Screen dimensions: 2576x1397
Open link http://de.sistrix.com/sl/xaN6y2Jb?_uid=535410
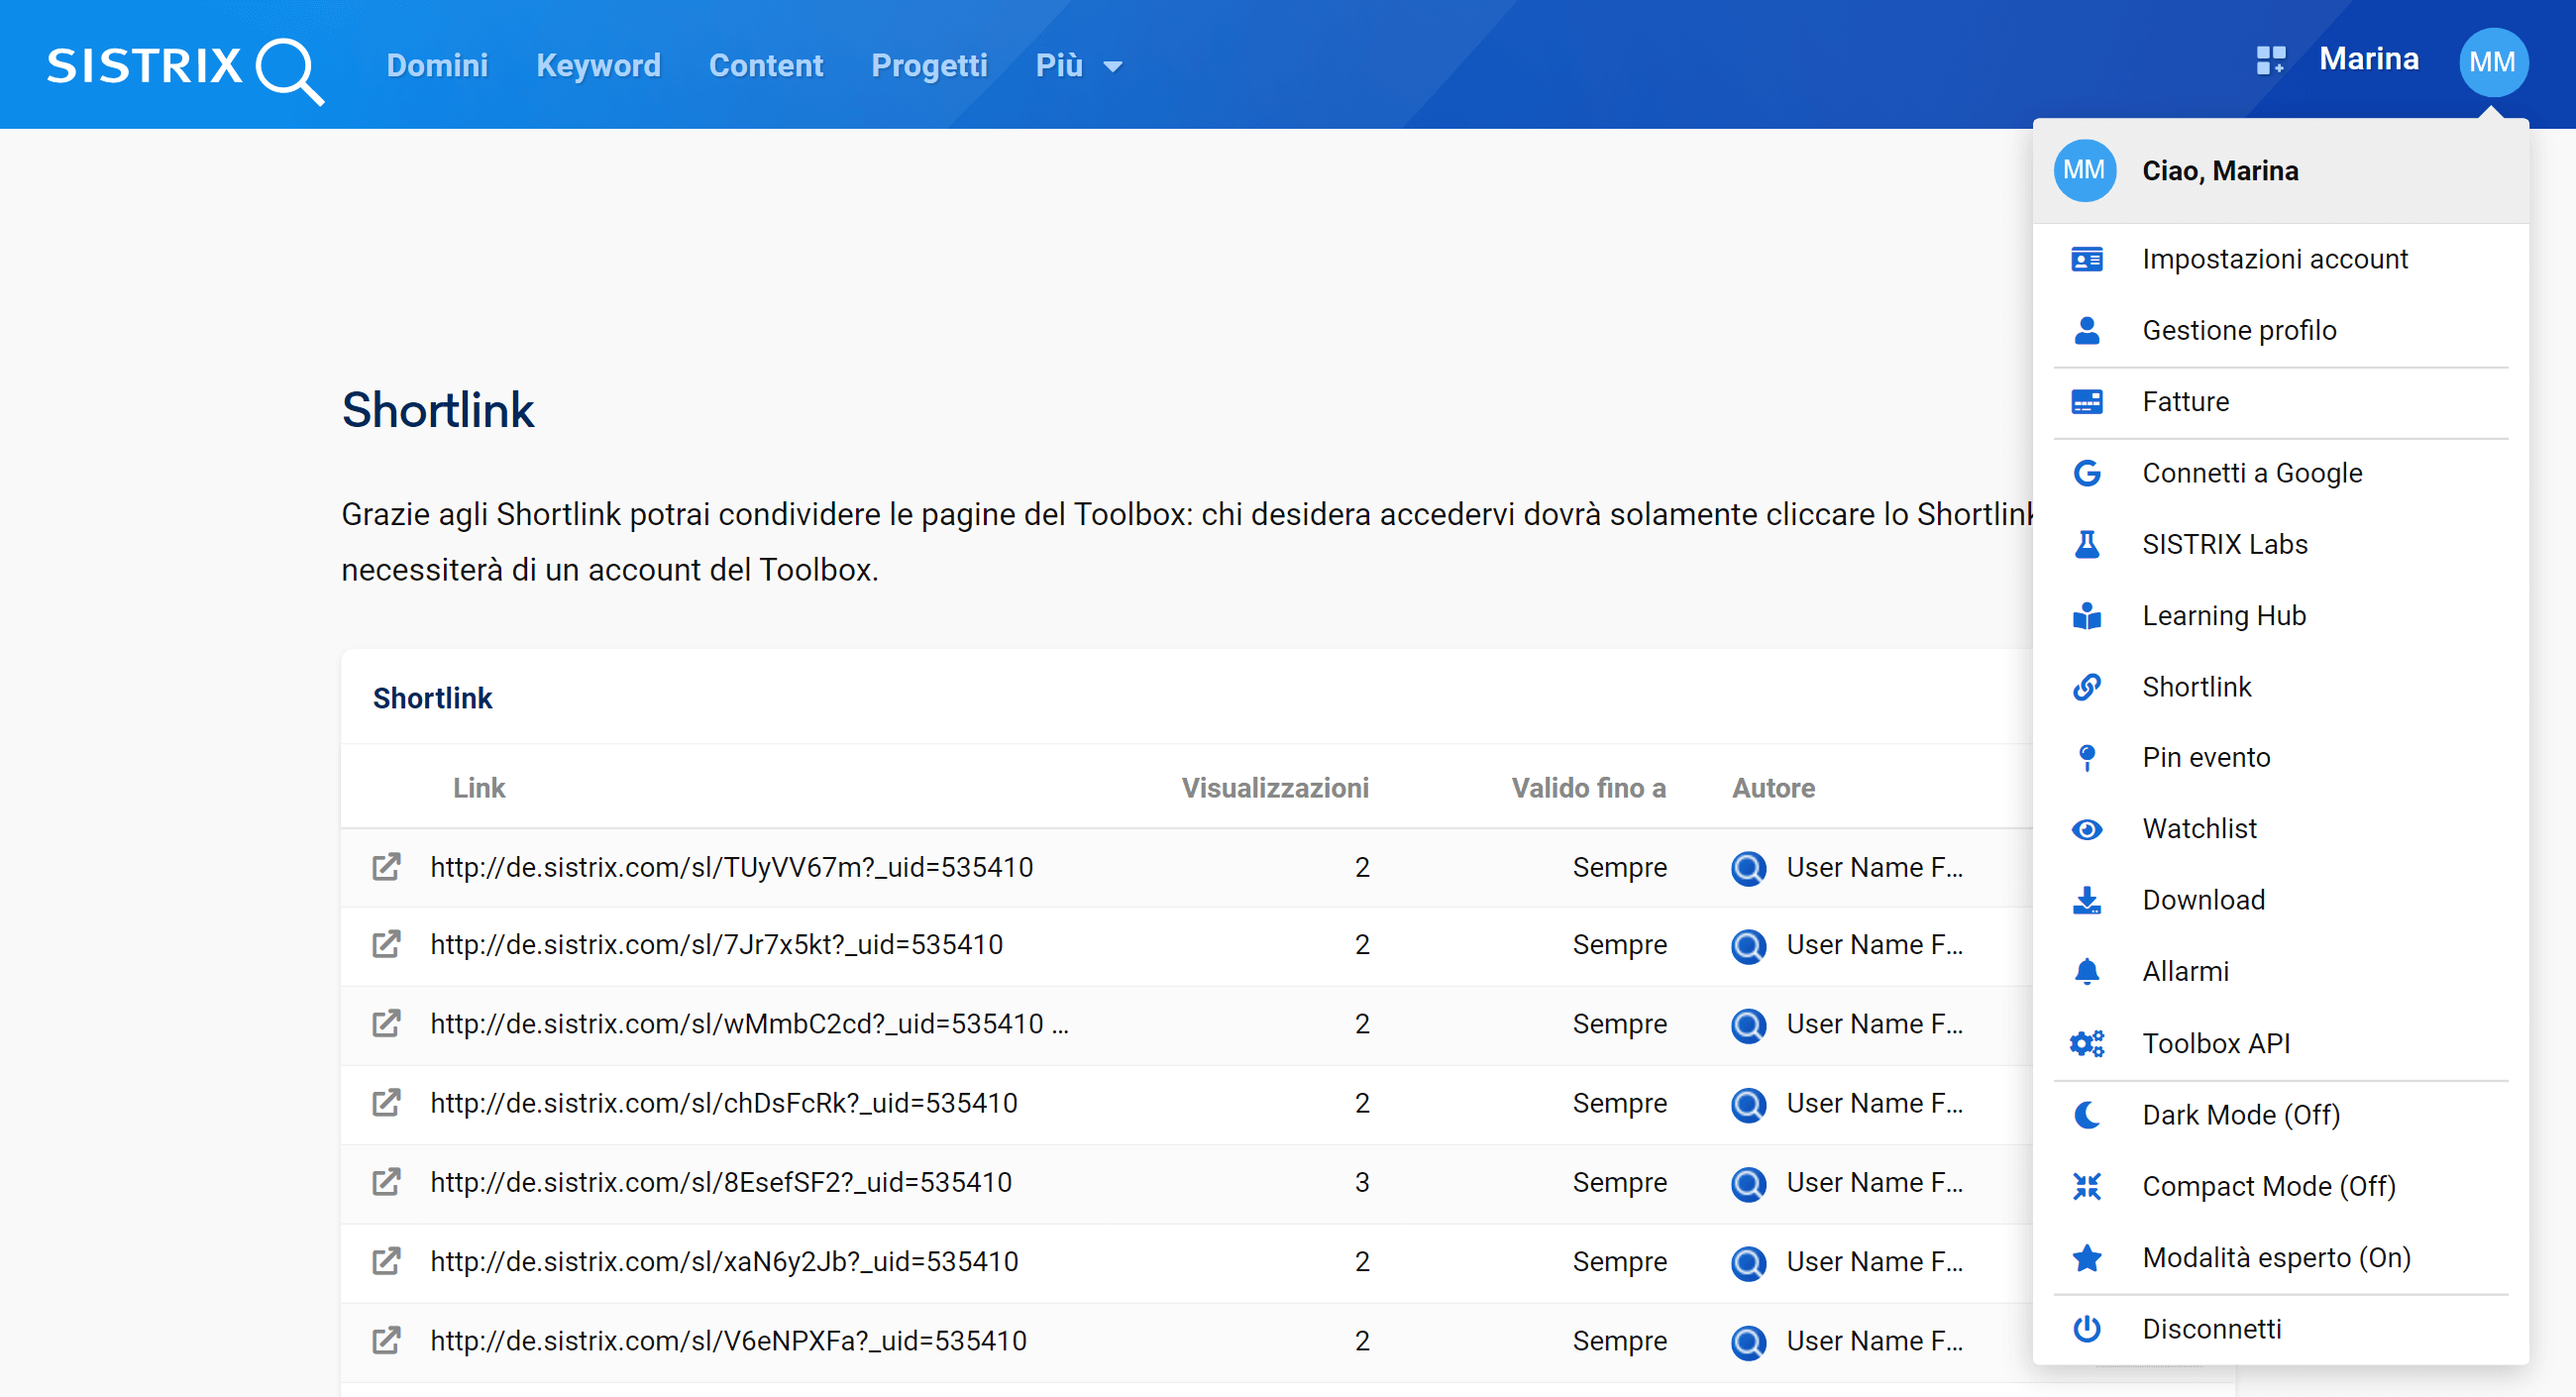click(724, 1262)
